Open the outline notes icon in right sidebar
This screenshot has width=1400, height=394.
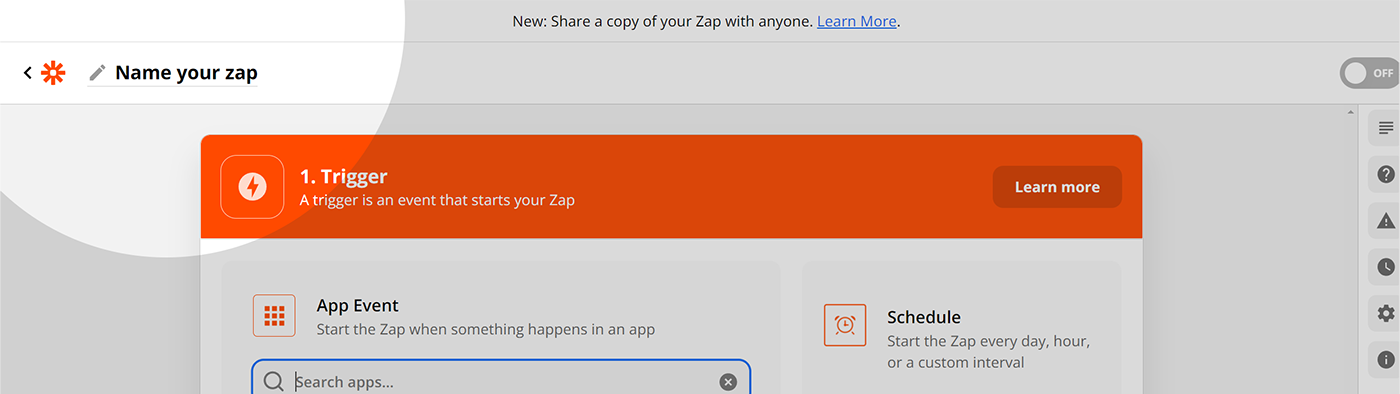(1386, 128)
